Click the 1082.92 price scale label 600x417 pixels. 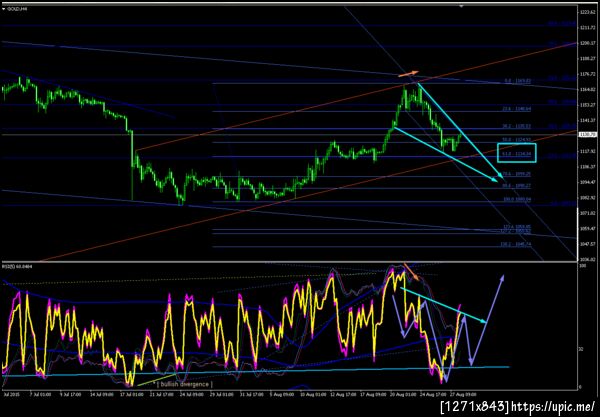click(x=587, y=197)
